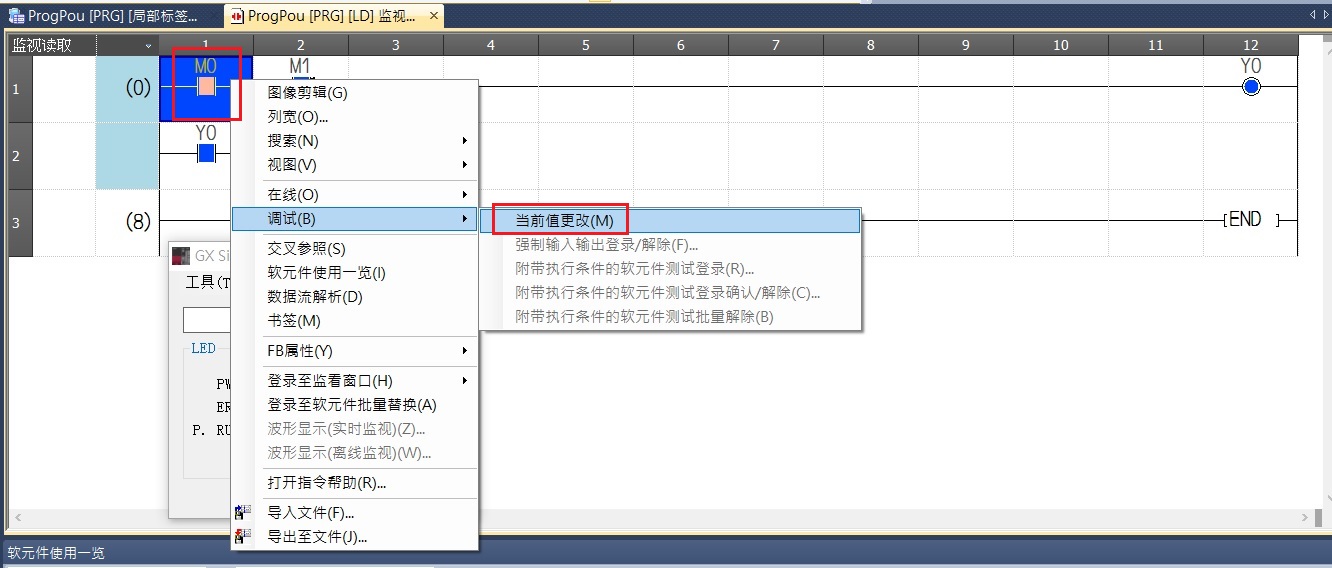The width and height of the screenshot is (1332, 568).
Task: Click the import file (导入文件) icon
Action: pyautogui.click(x=243, y=513)
